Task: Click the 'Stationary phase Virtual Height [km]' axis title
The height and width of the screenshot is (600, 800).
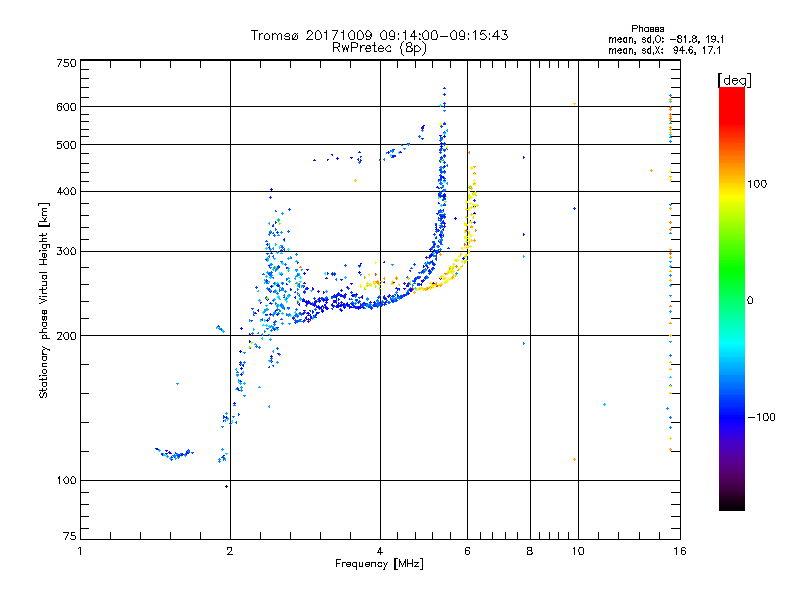Action: 44,300
